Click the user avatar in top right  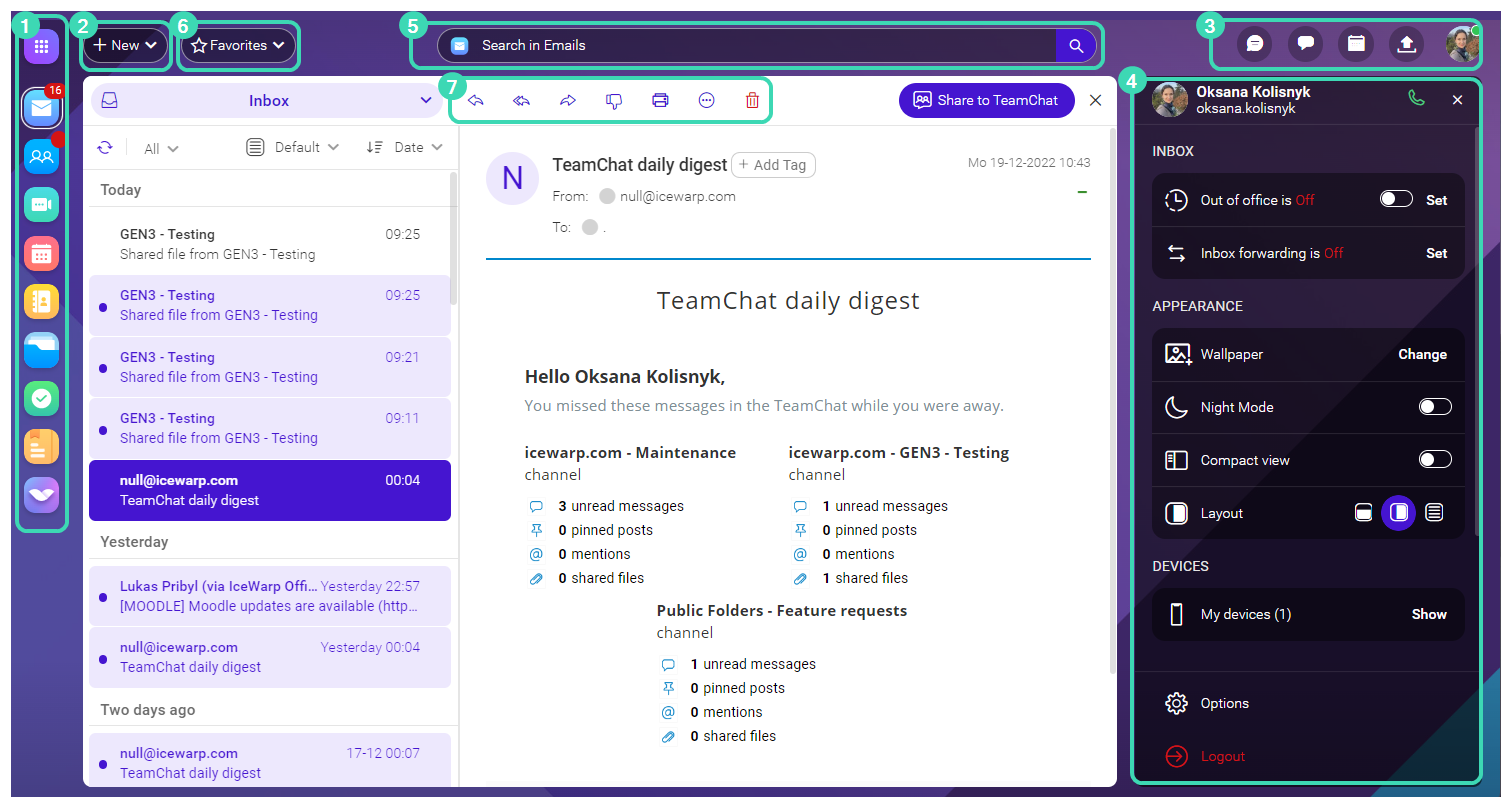pos(1462,44)
